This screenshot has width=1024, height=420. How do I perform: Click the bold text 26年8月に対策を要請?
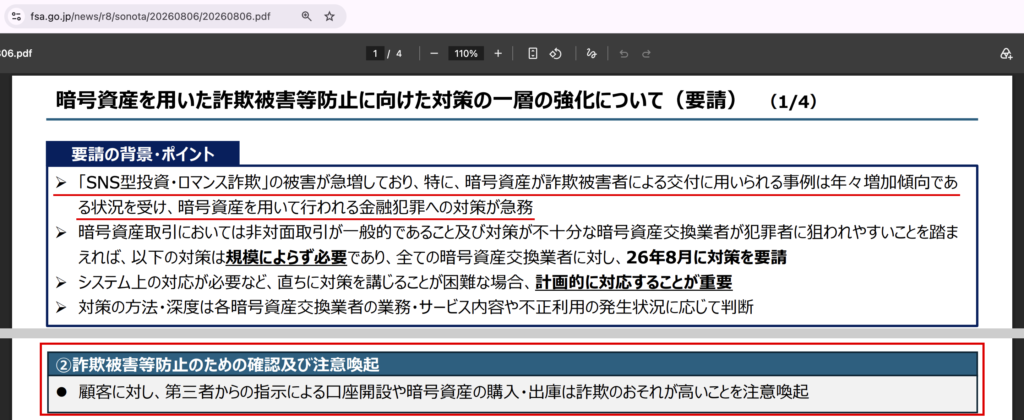pyautogui.click(x=706, y=257)
